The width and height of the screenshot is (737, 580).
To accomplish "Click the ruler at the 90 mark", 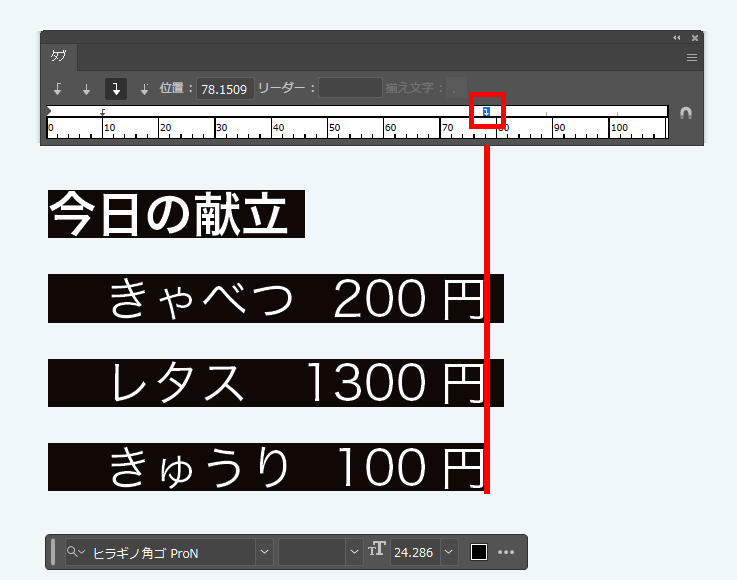I will (559, 128).
